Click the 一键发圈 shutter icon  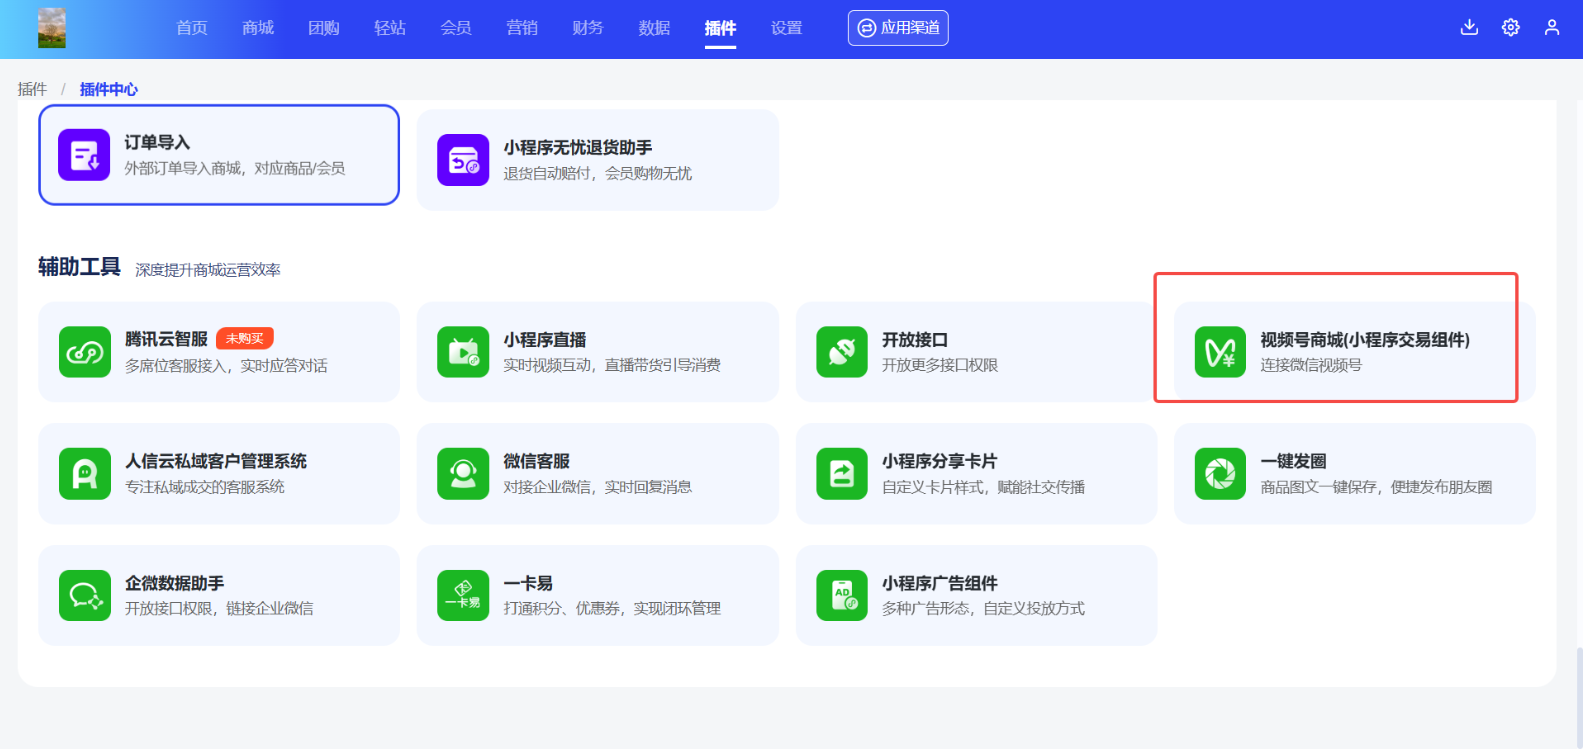(x=1220, y=473)
